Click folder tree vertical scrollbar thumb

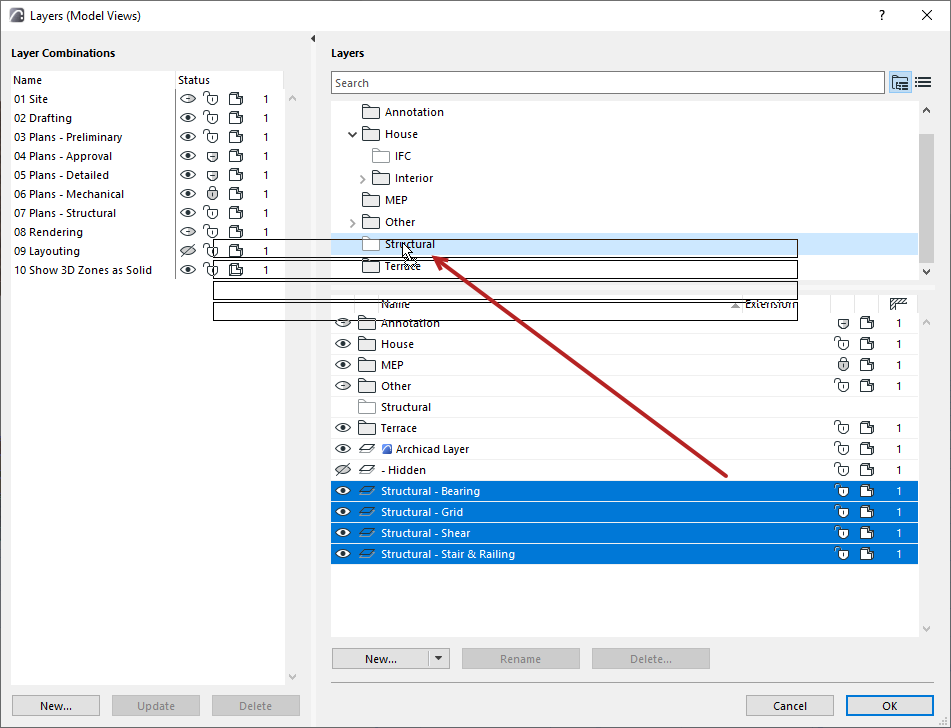point(926,198)
